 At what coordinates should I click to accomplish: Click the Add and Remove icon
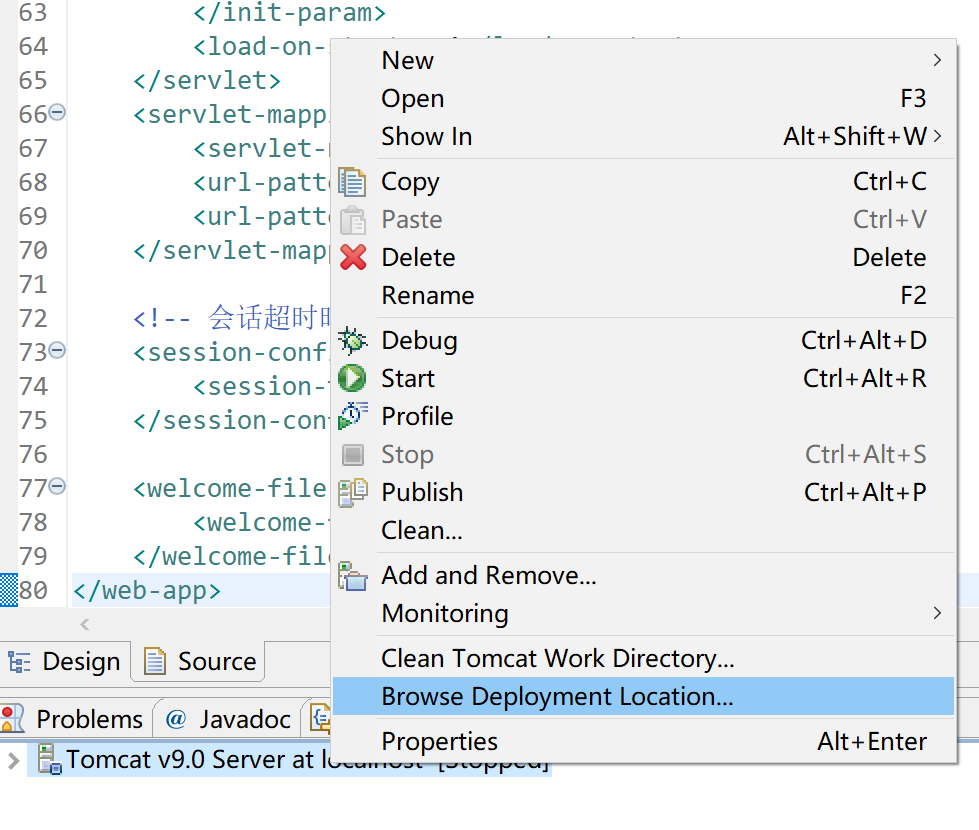point(352,576)
